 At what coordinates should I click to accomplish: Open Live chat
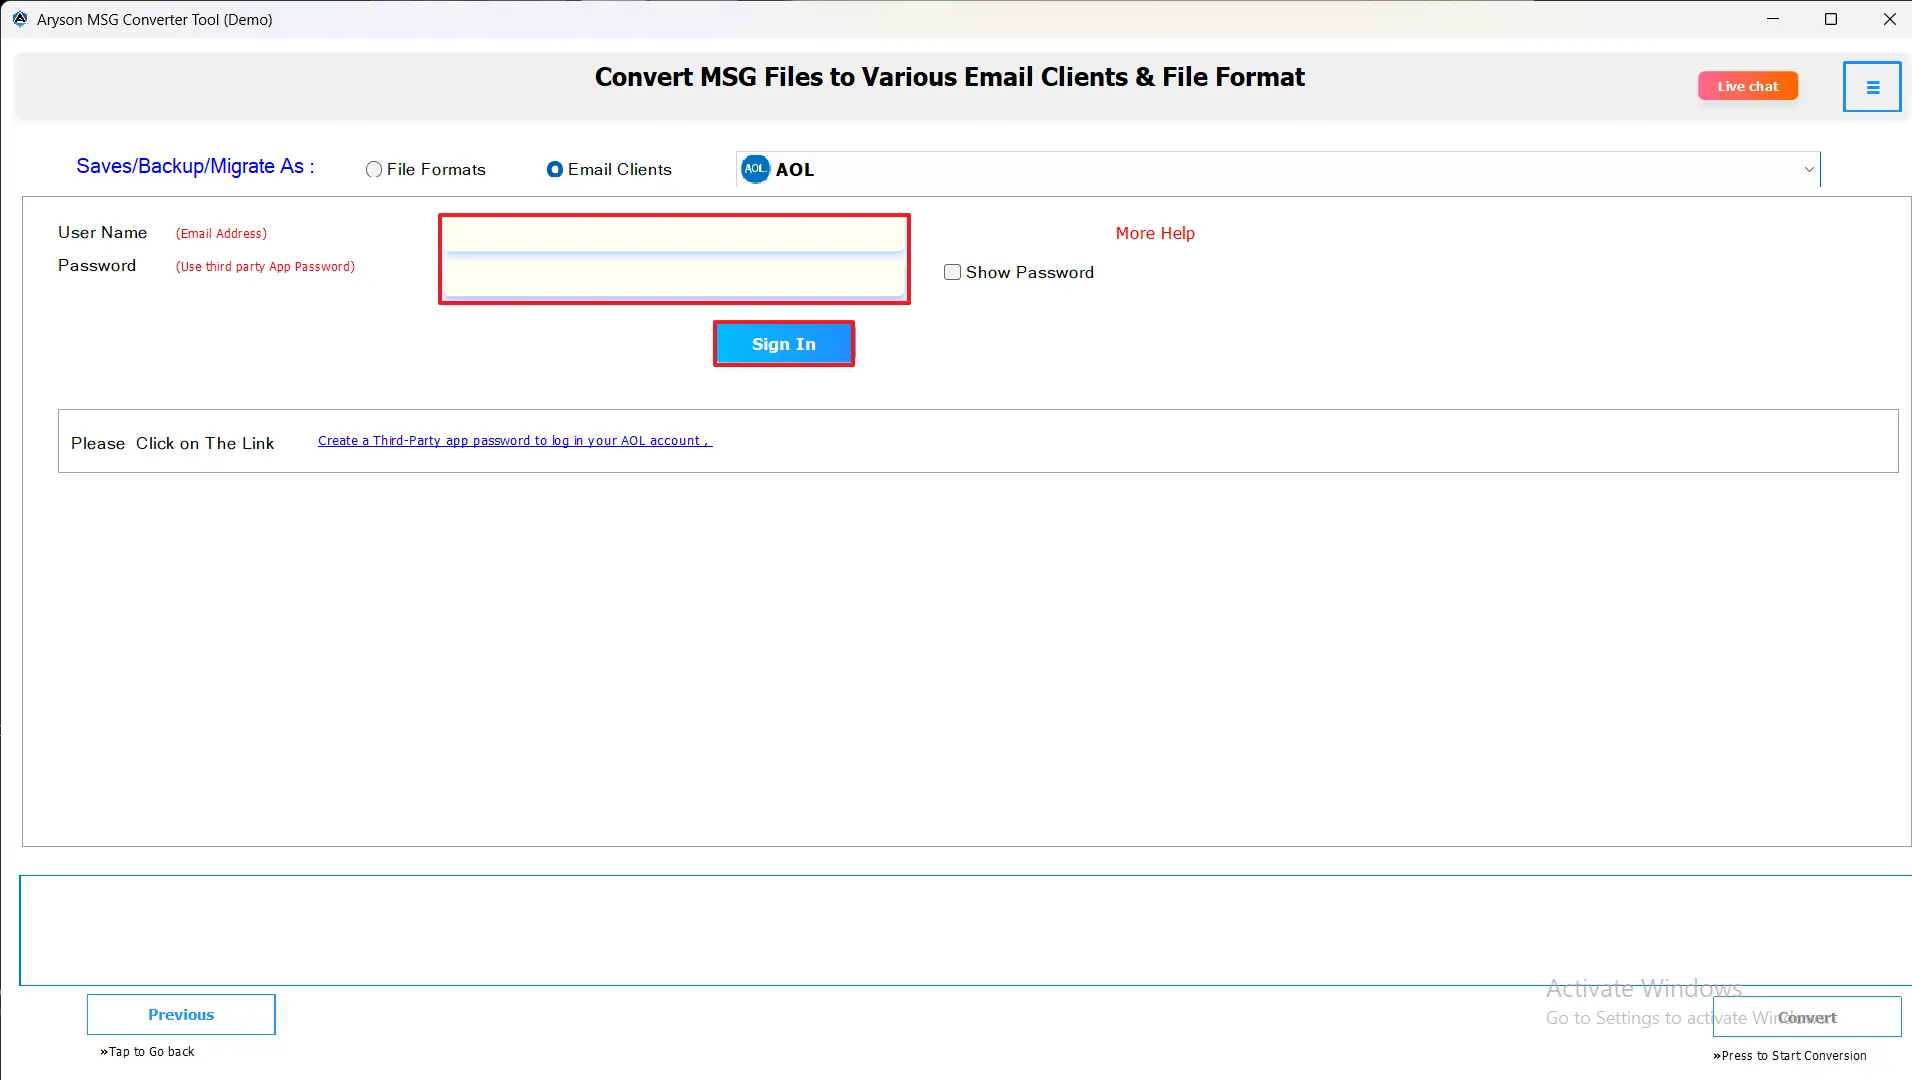(x=1748, y=86)
